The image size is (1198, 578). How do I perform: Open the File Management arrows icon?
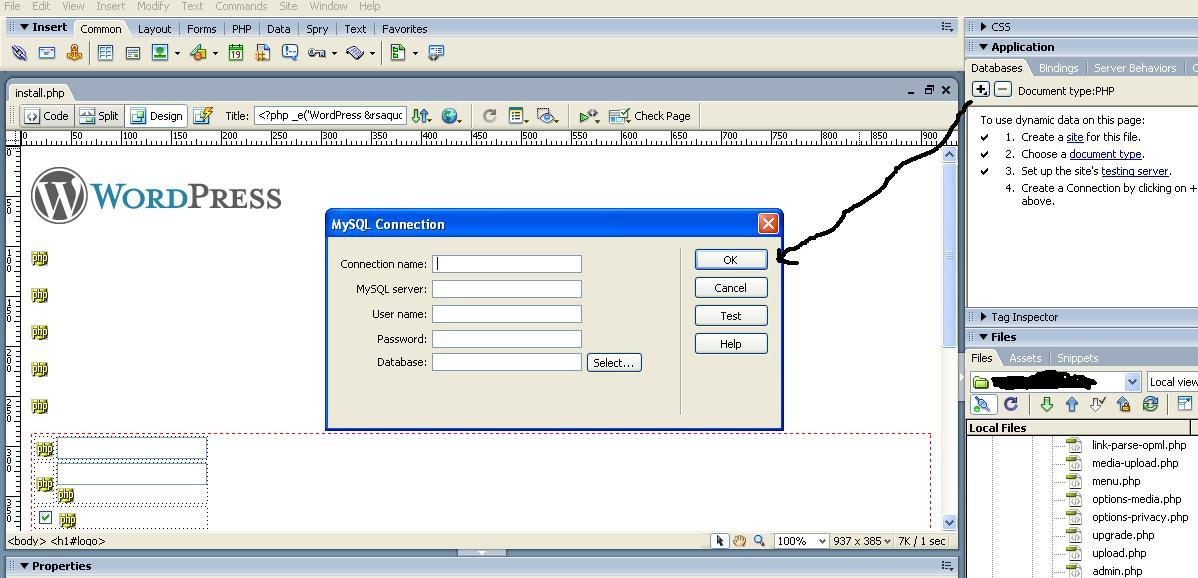pos(420,116)
